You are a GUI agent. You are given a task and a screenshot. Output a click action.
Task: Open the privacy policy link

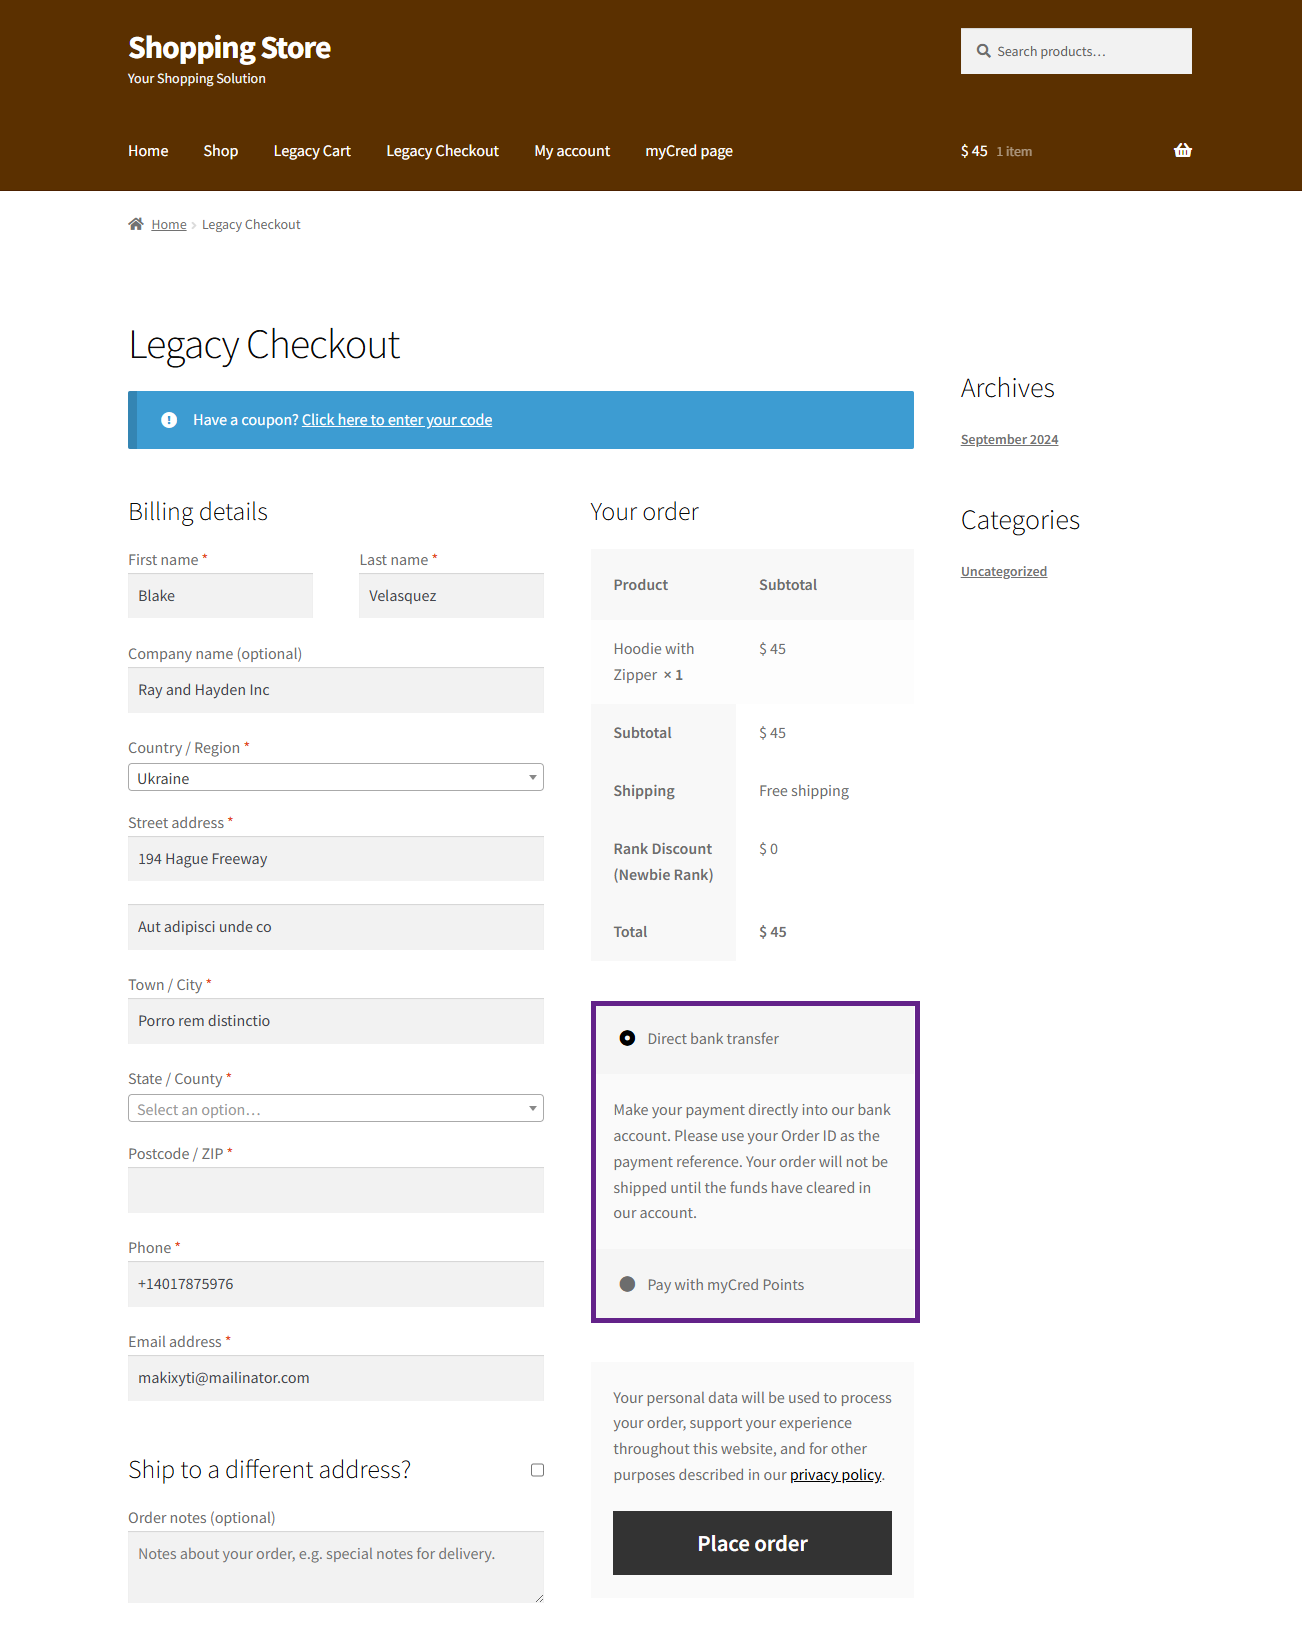pyautogui.click(x=835, y=1475)
